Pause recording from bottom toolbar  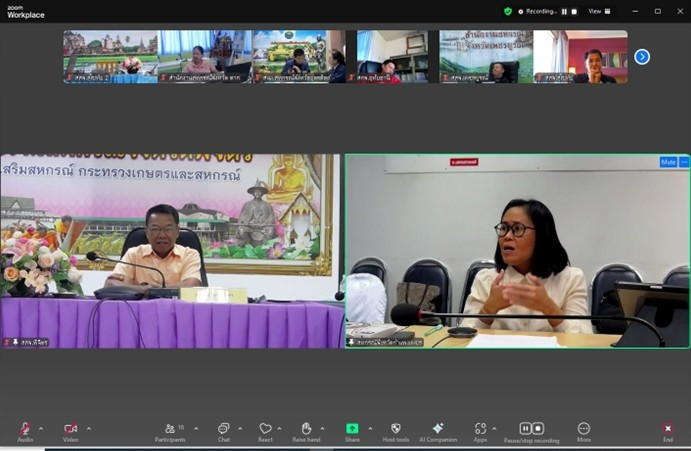pos(525,429)
